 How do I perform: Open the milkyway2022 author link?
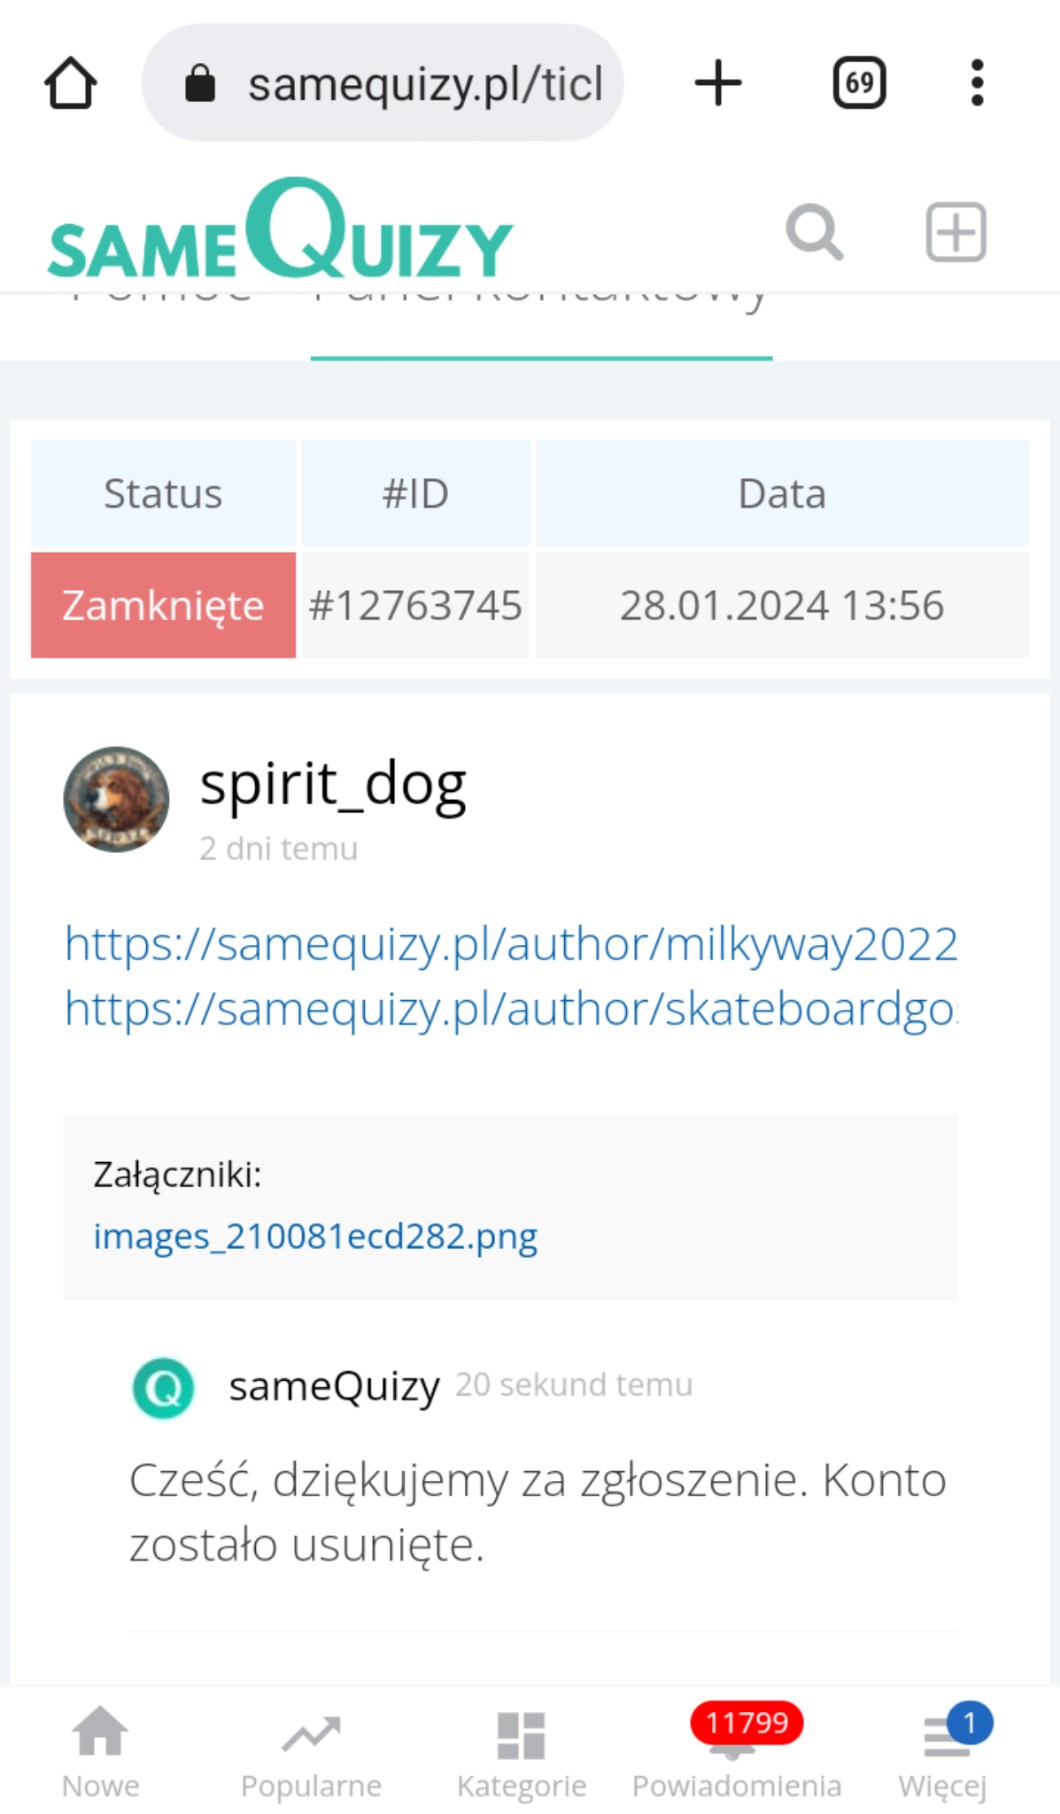510,944
